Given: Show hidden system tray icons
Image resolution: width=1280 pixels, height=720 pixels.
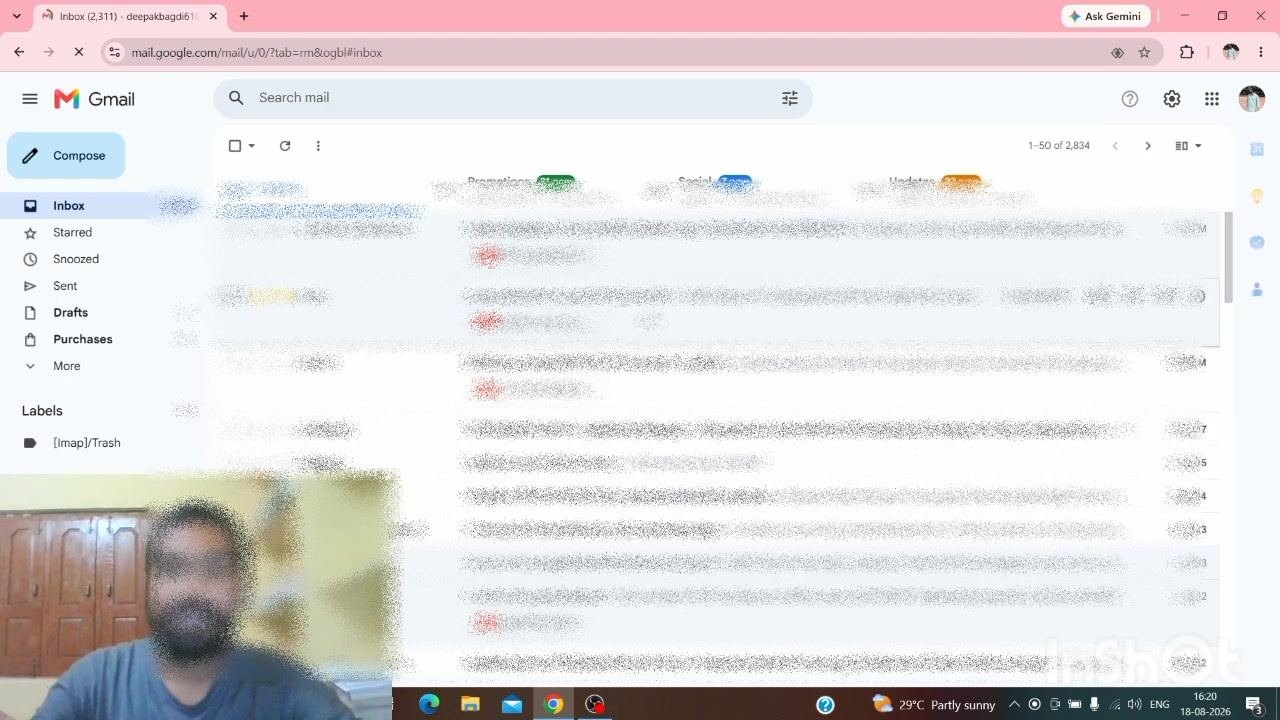Looking at the screenshot, I should point(1014,704).
